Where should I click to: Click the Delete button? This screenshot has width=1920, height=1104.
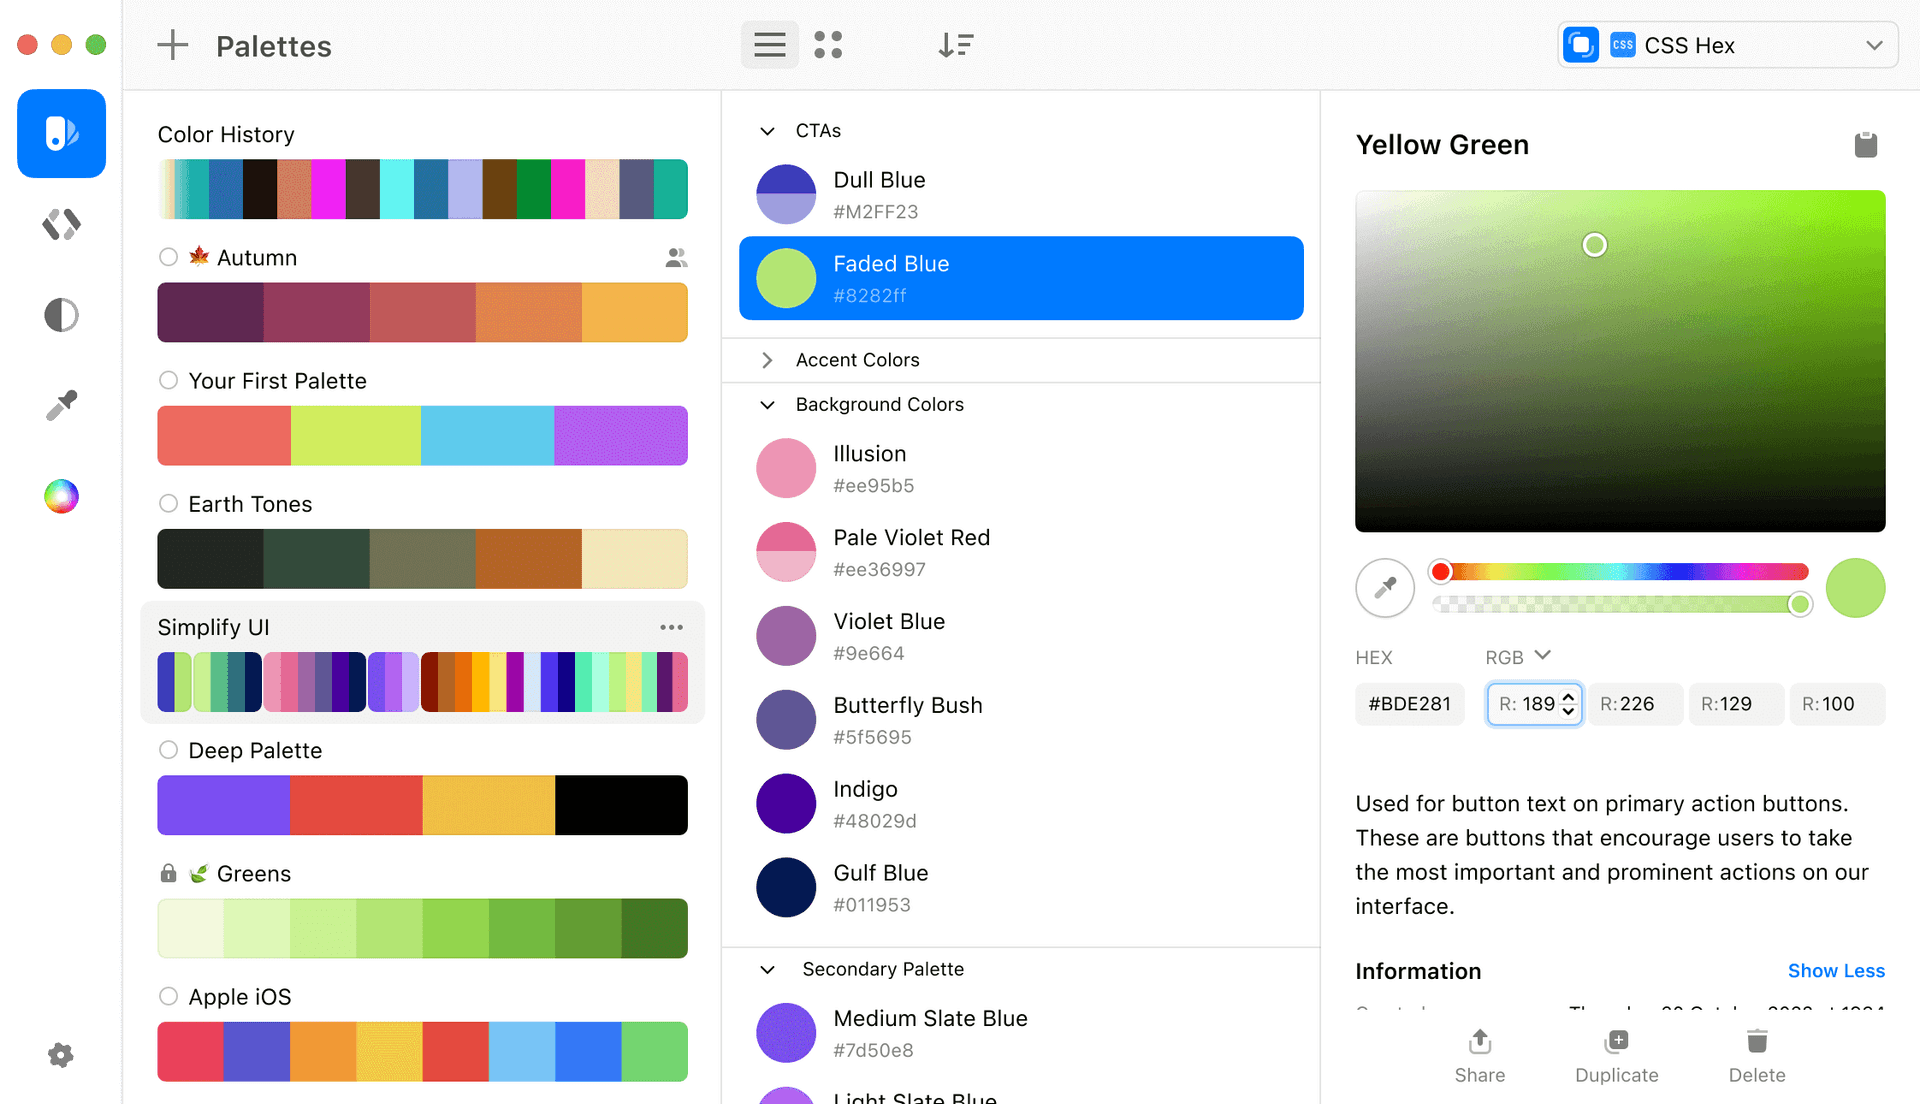(x=1757, y=1056)
